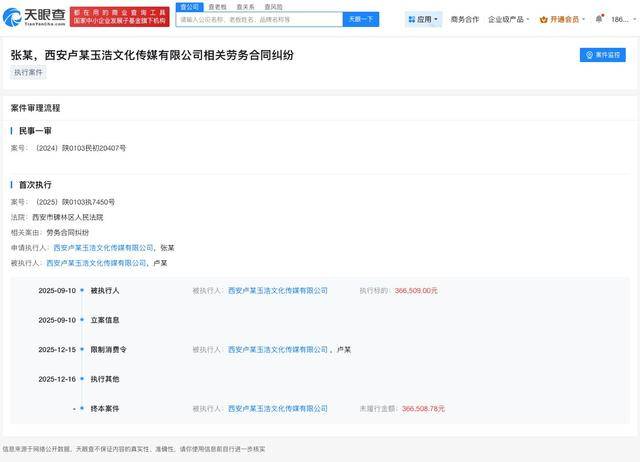The width and height of the screenshot is (640, 462).
Task: Click the unfulfilled amount 366,508.78元
Action: 423,409
